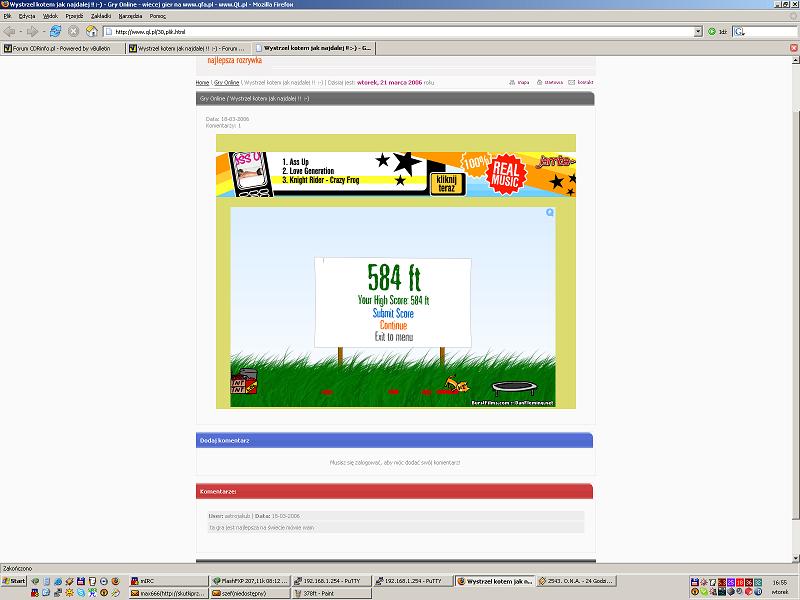The height and width of the screenshot is (600, 800).
Task: Switch to Forum CDRinfo.pl tab
Action: (x=62, y=48)
